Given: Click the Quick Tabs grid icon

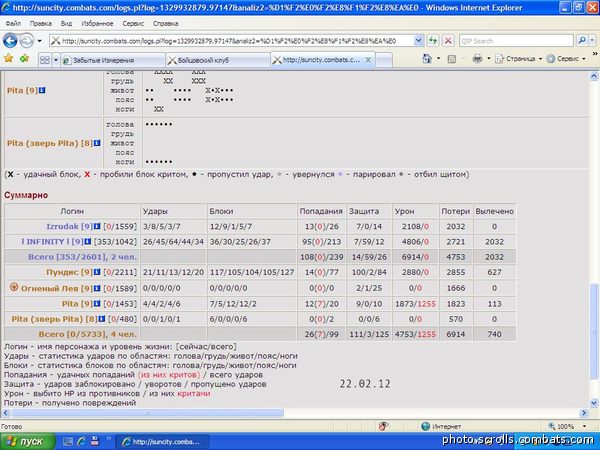Looking at the screenshot, I should pyautogui.click(x=45, y=60).
